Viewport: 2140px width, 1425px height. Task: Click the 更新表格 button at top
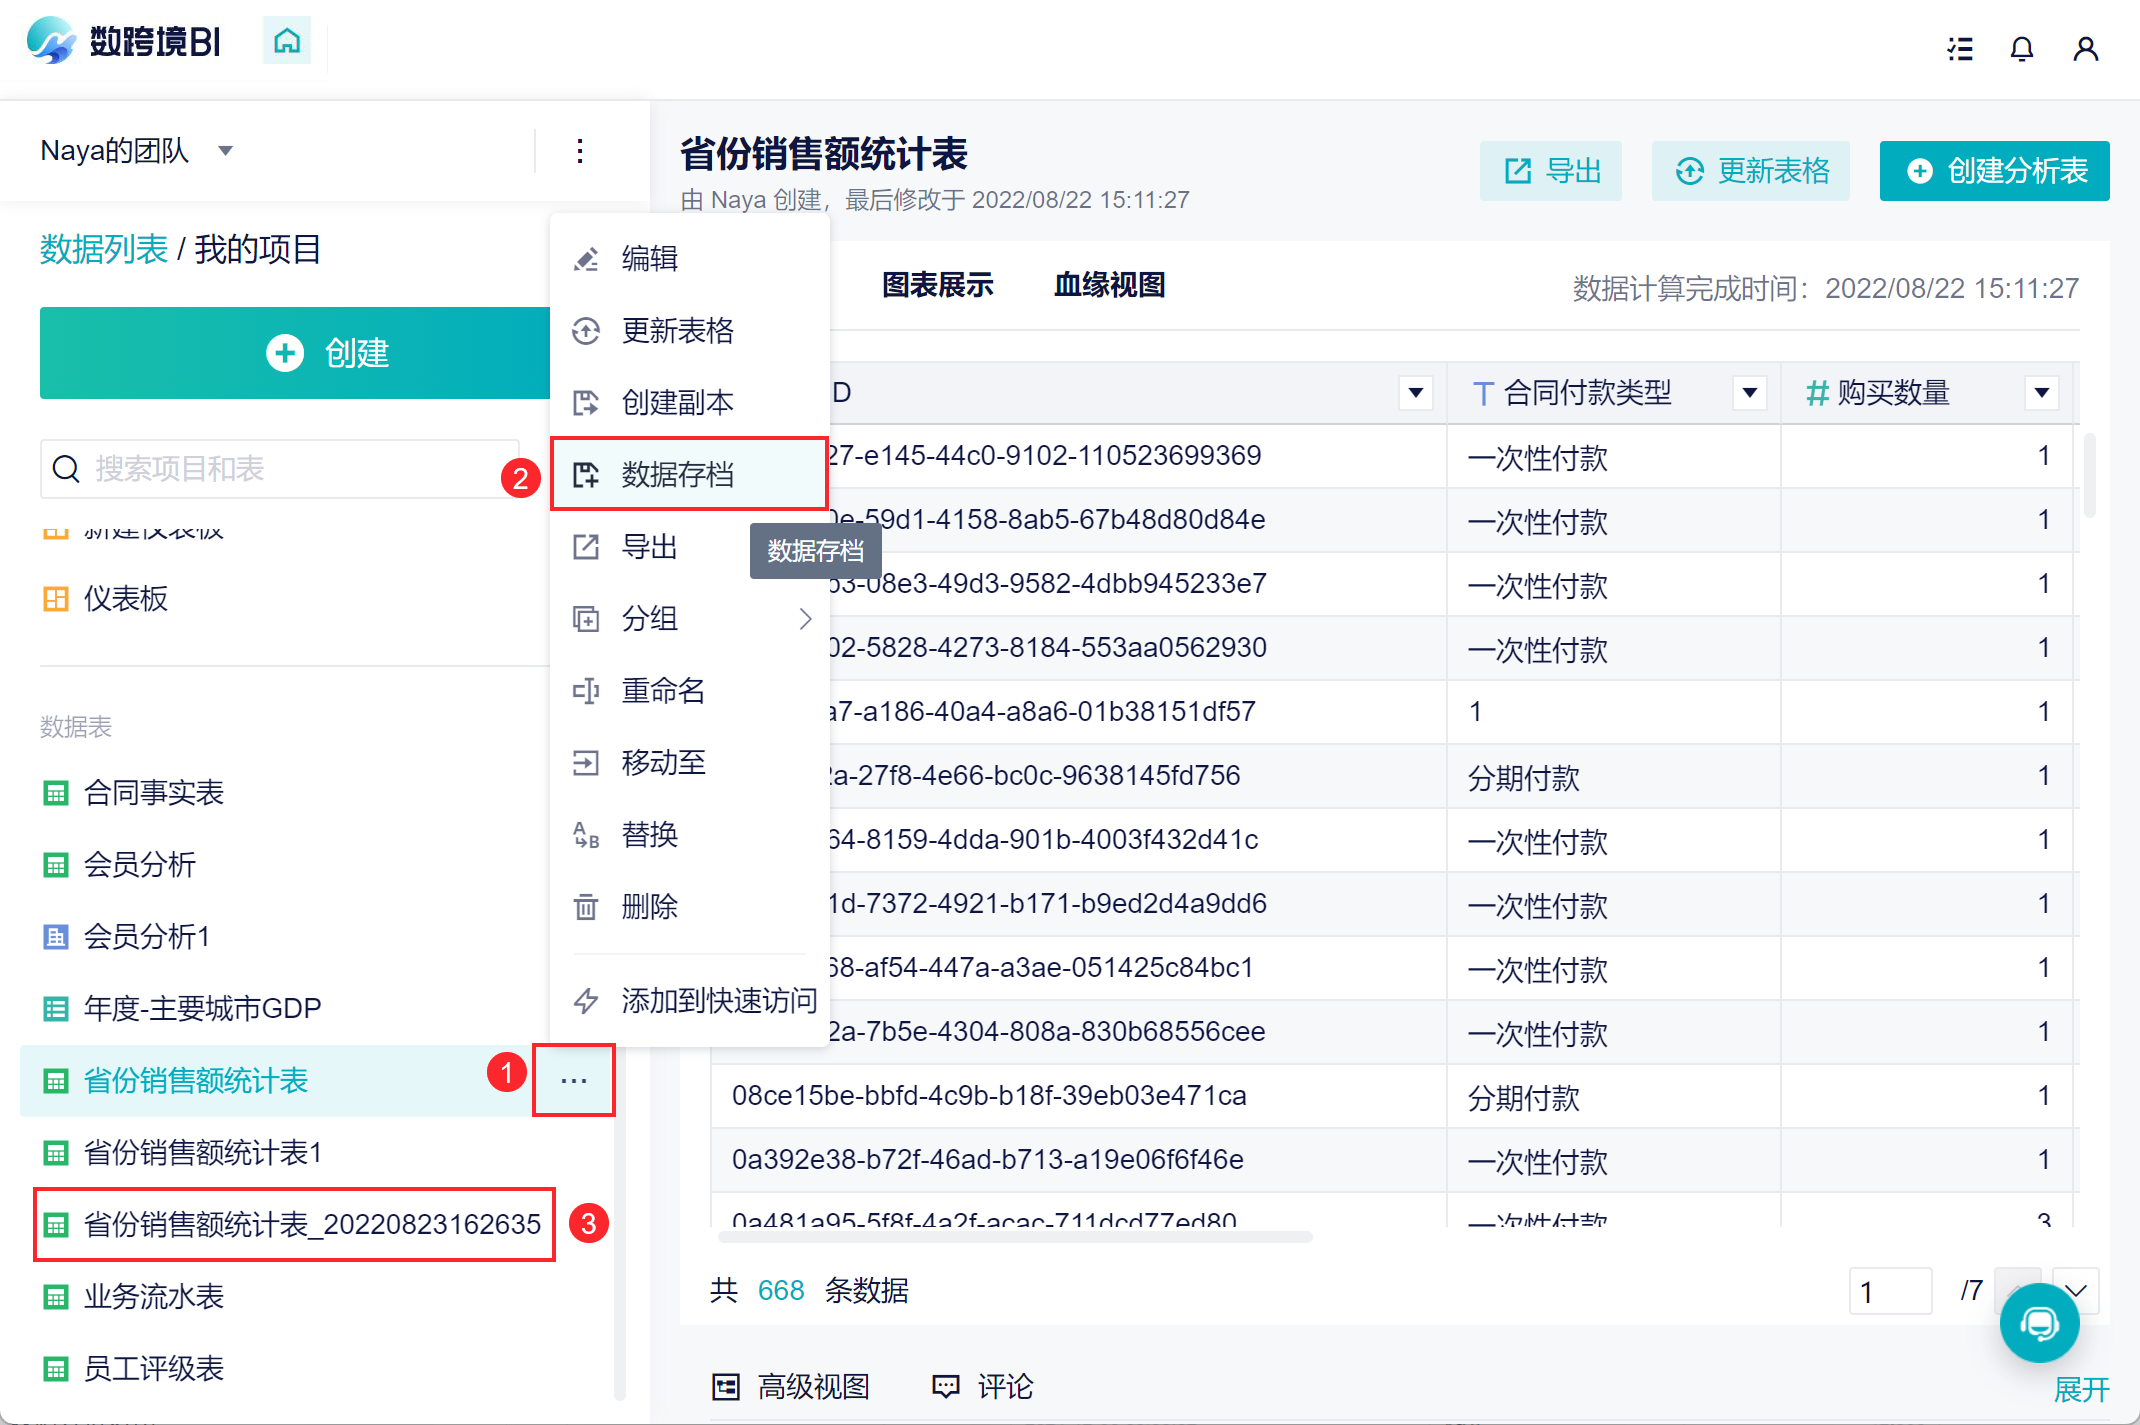click(x=1750, y=171)
